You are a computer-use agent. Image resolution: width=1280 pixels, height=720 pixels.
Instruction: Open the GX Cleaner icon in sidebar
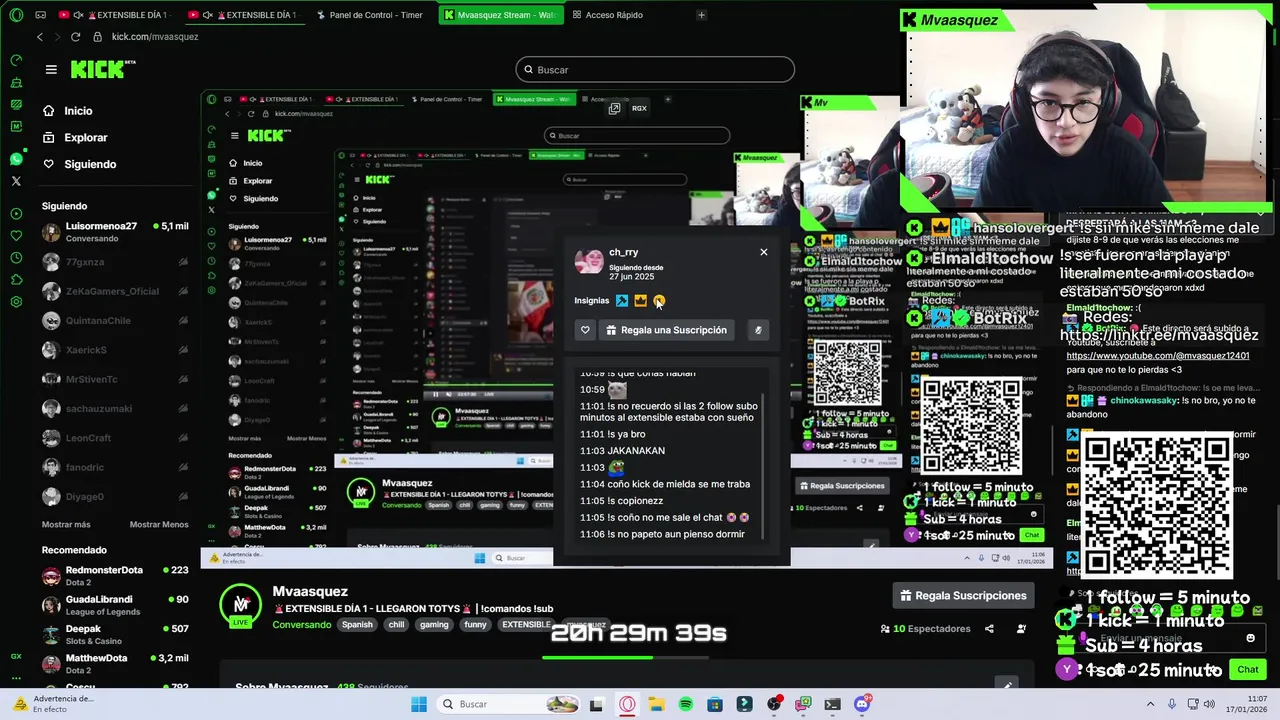16,82
